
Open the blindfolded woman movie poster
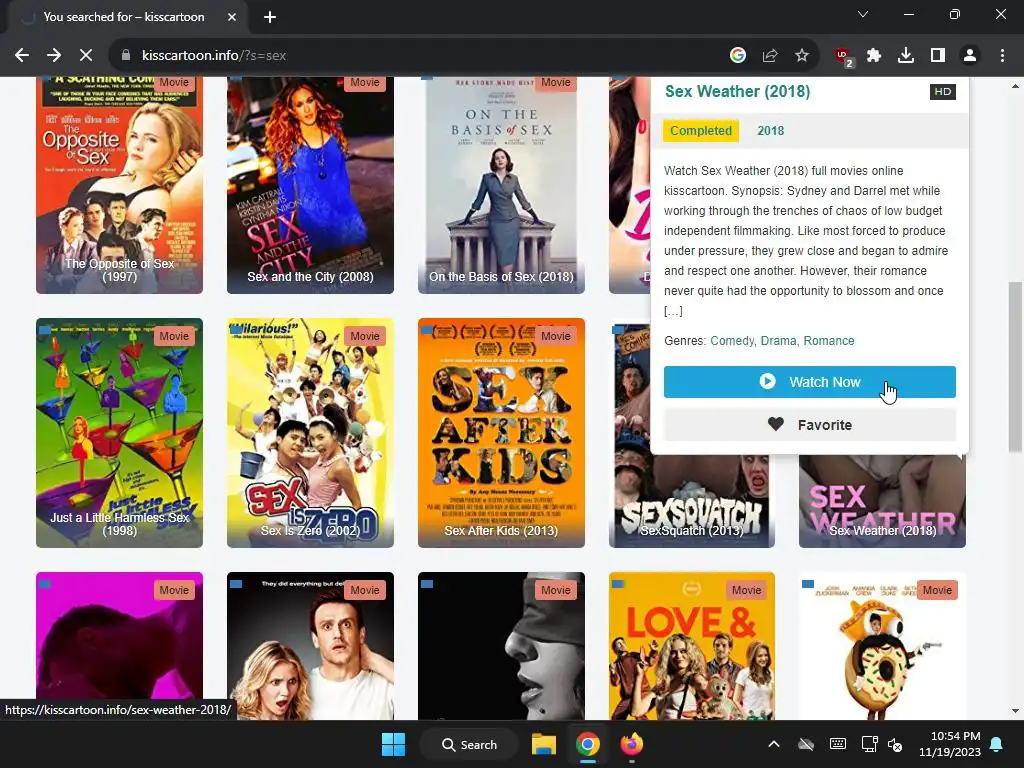(x=501, y=646)
